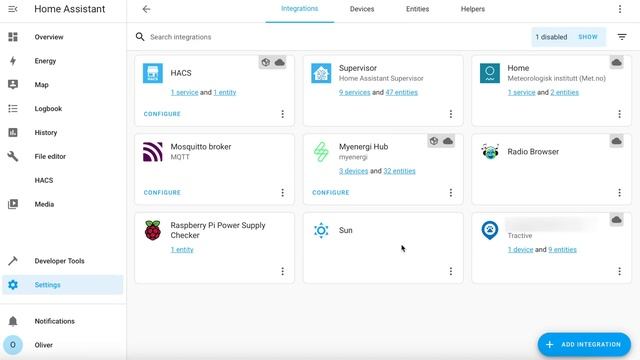Click Myenergi Hub cloud icon
The width and height of the screenshot is (640, 360).
[448, 141]
